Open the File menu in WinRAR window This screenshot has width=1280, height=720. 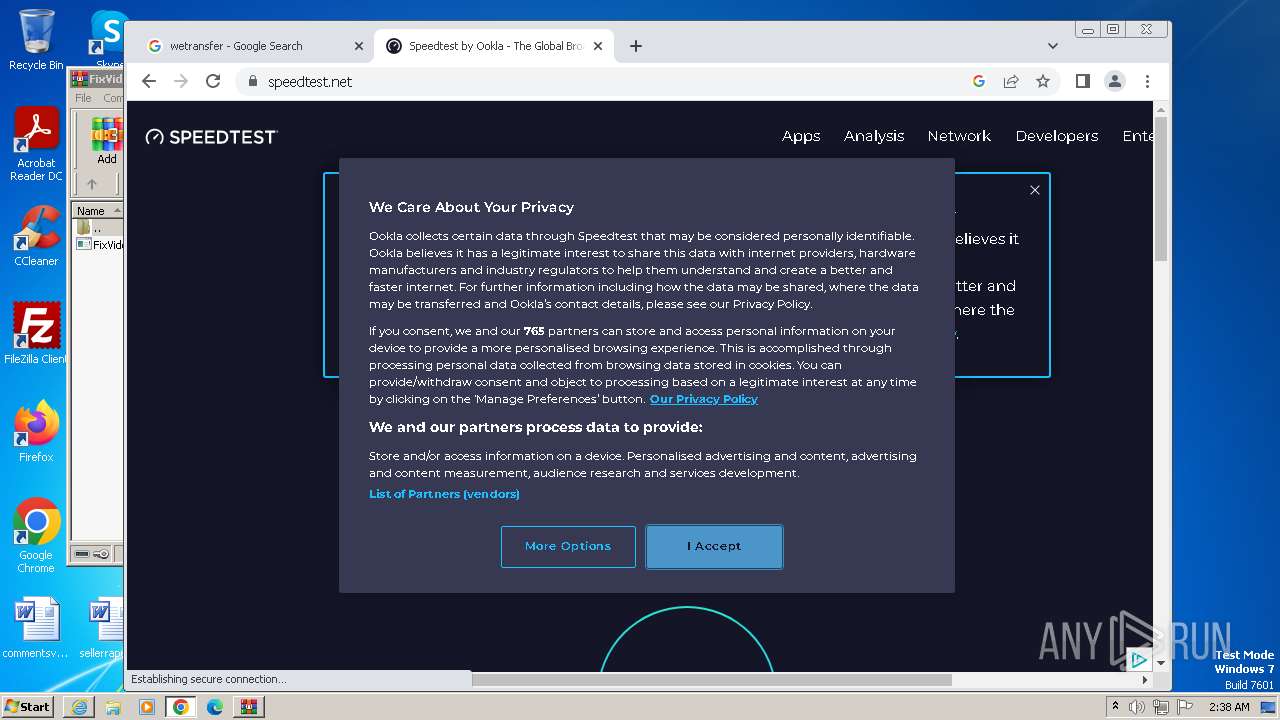click(x=83, y=98)
